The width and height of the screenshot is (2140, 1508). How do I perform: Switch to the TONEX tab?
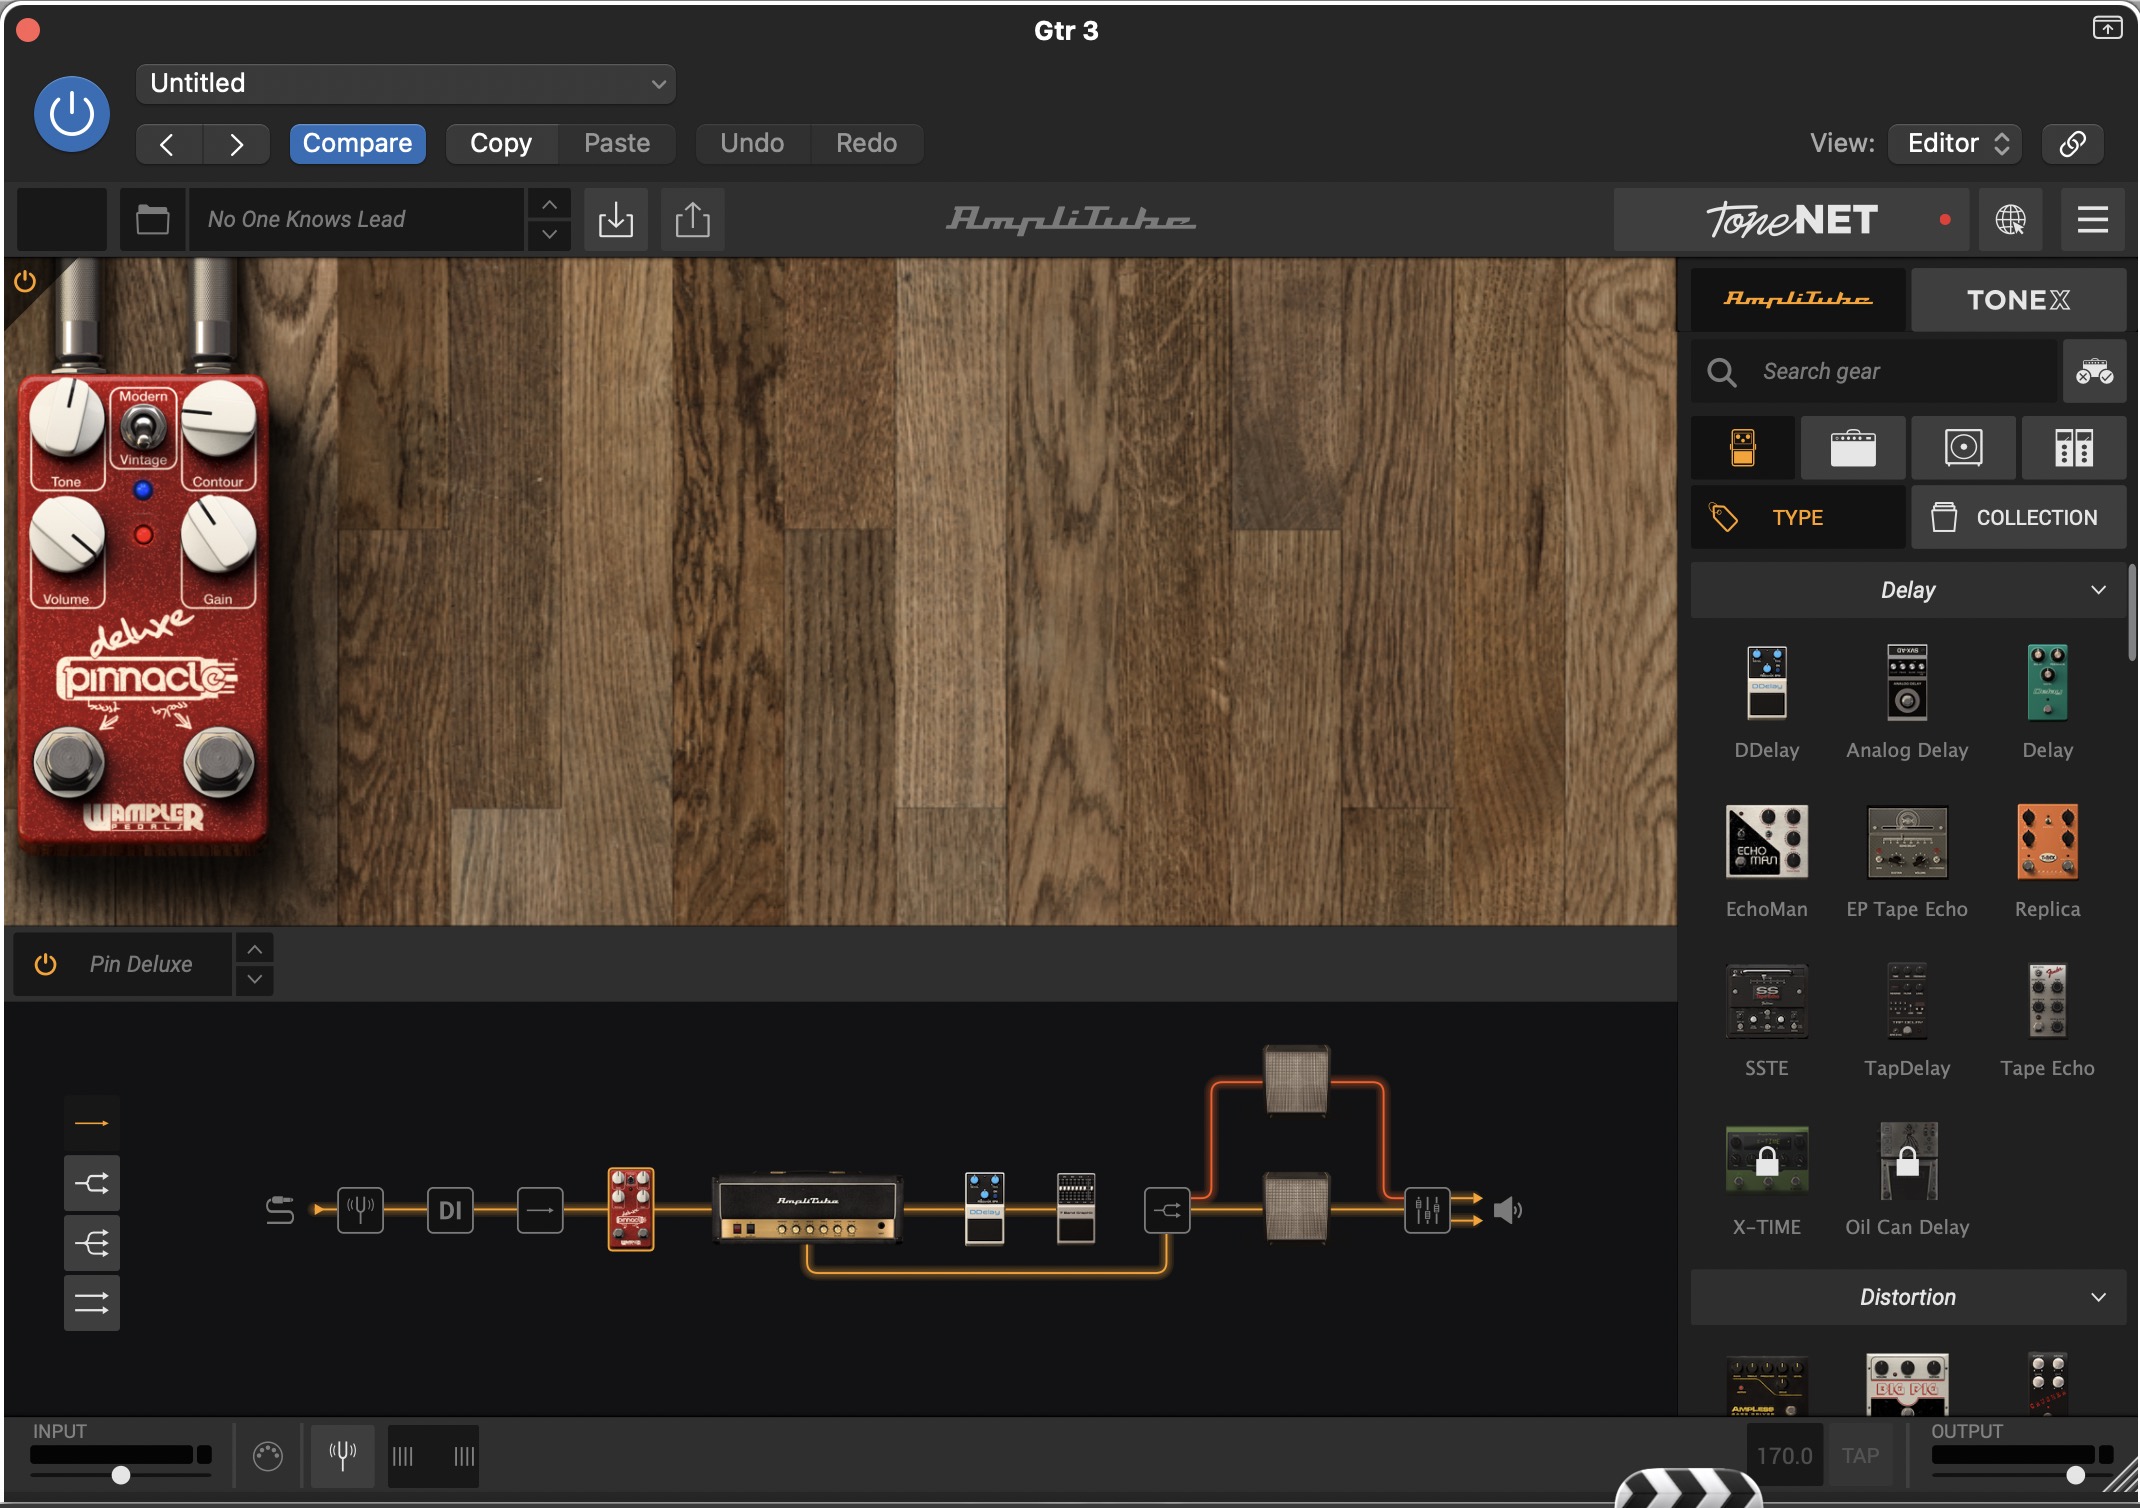click(2018, 300)
